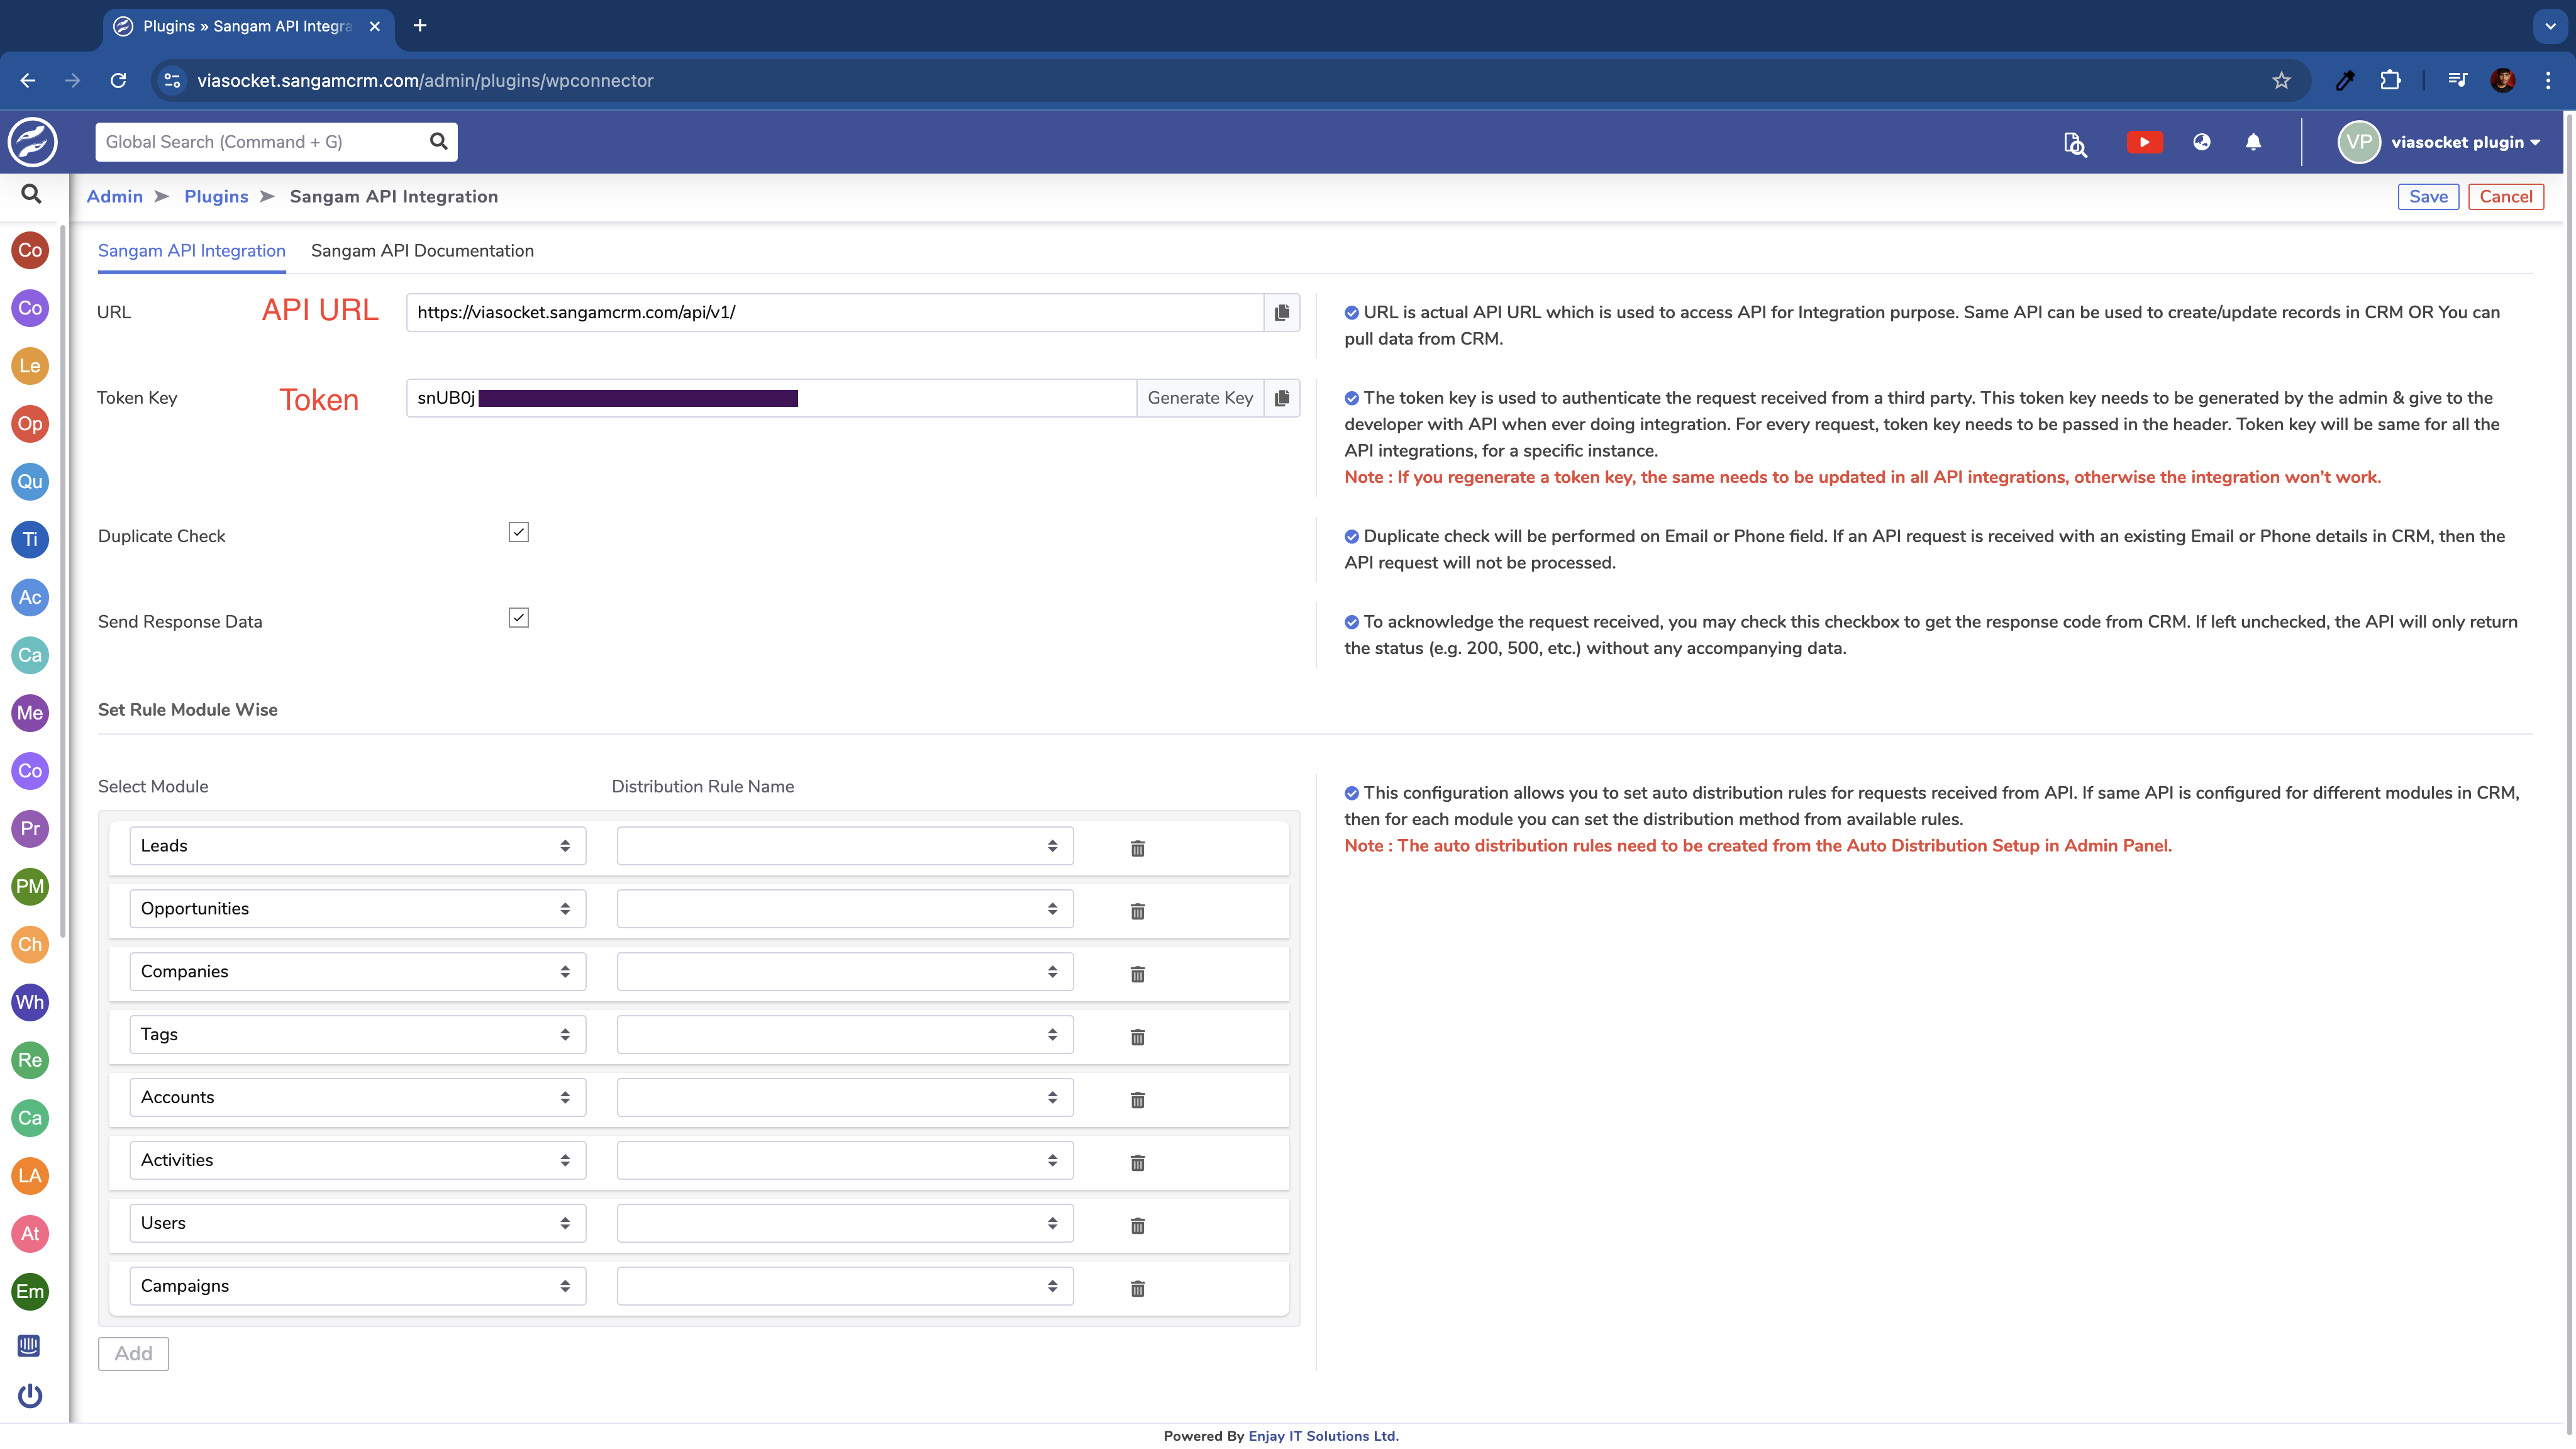Screen dimensions: 2576x1449
Task: Trash the Users module rule row
Action: (1137, 1226)
